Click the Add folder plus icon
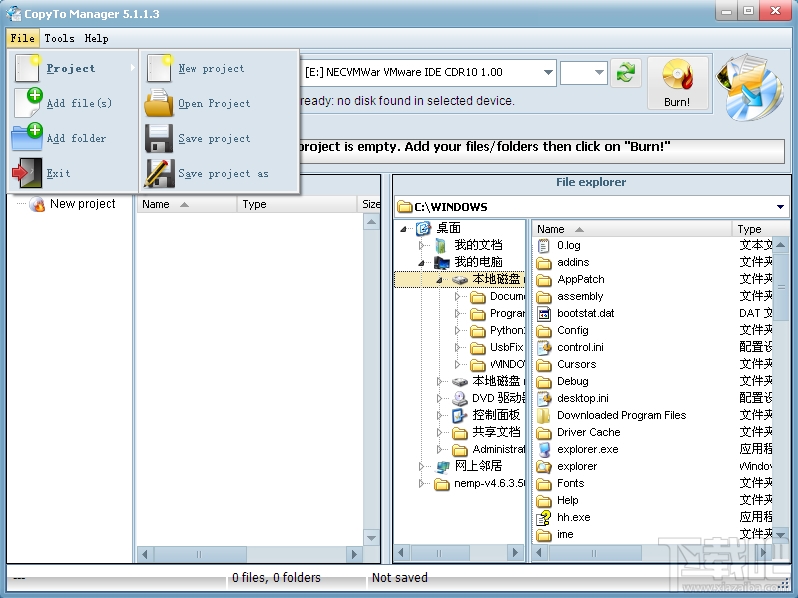Image resolution: width=798 pixels, height=598 pixels. pos(27,137)
